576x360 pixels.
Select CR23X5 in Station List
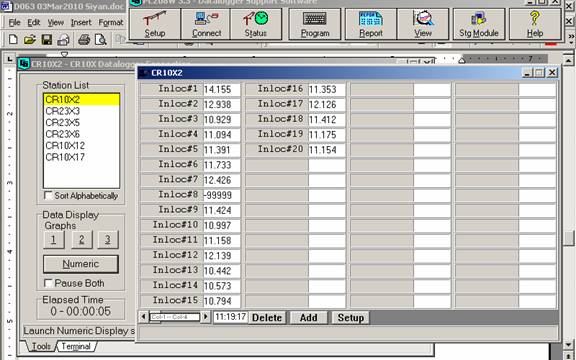point(81,122)
